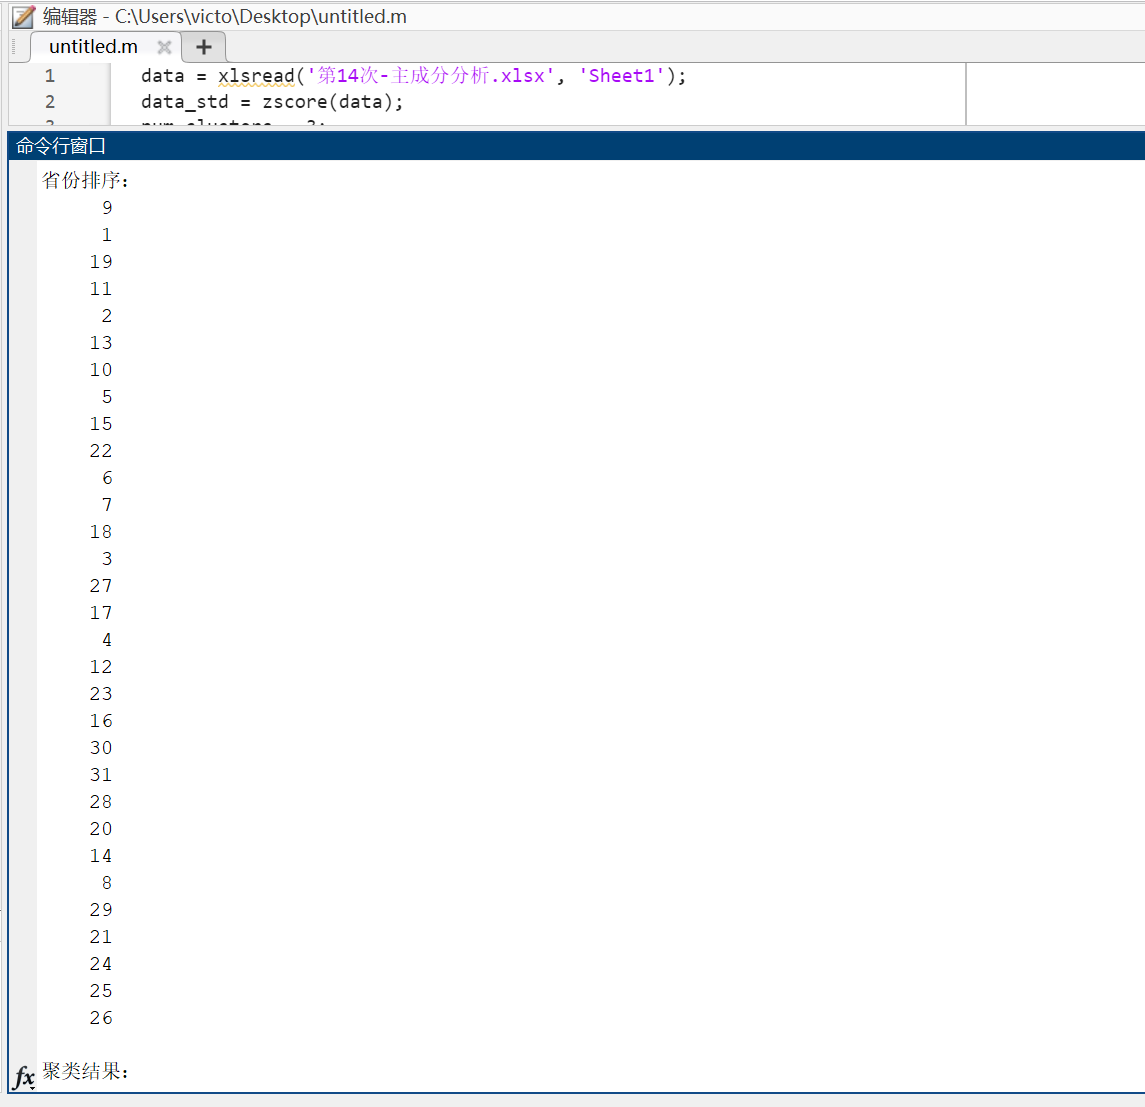Click output value 15
The height and width of the screenshot is (1107, 1145).
tap(101, 424)
